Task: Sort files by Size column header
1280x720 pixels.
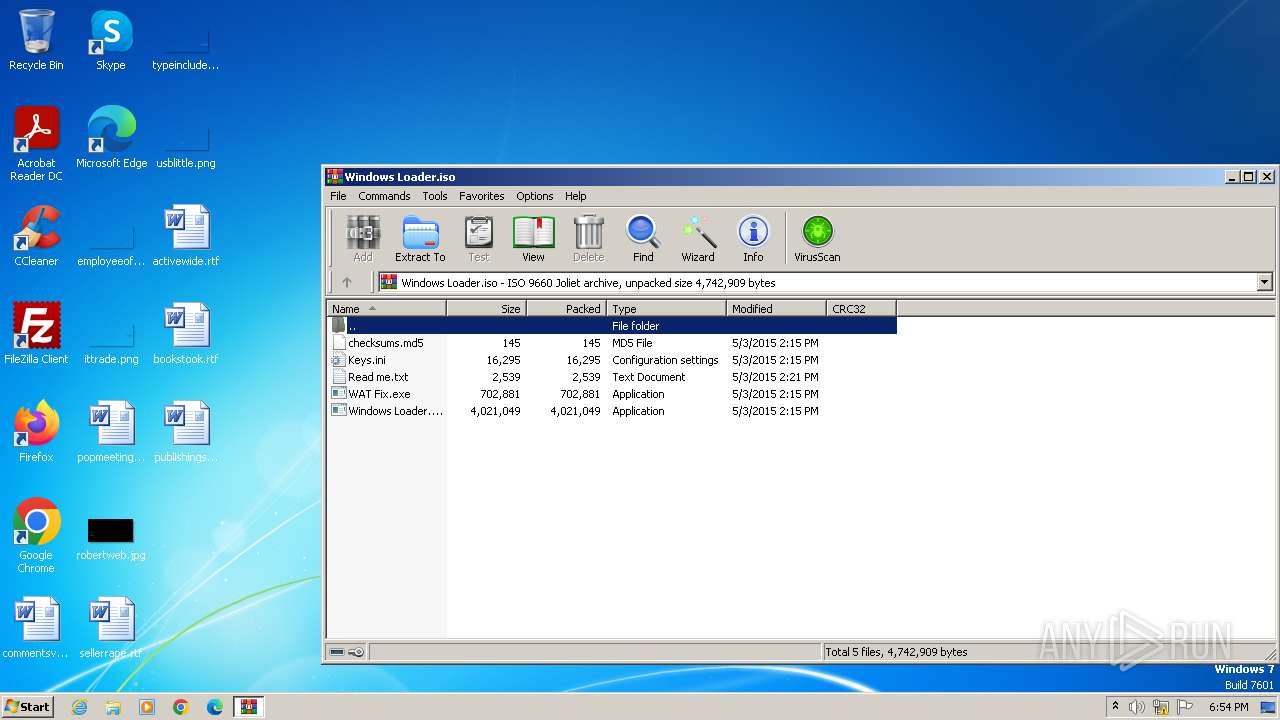Action: [x=486, y=309]
